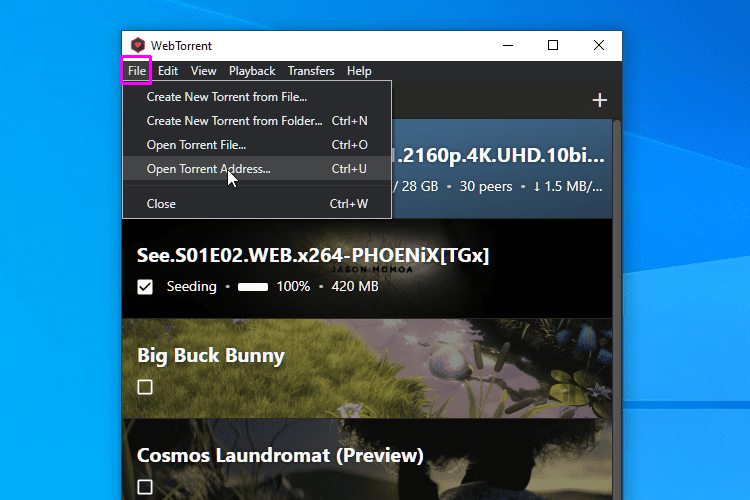Screen dimensions: 750x500
Task: Open the View menu
Action: [x=203, y=71]
